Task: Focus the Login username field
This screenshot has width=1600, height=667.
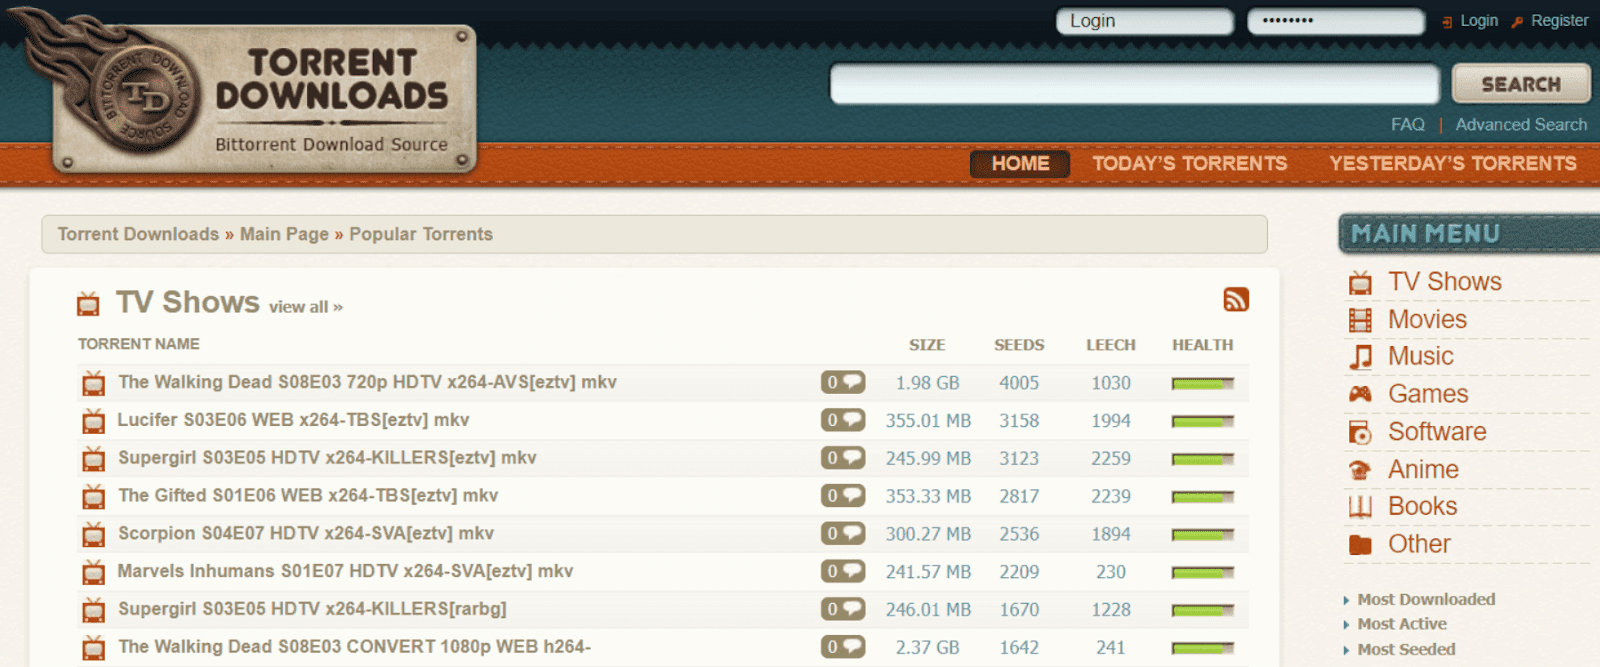Action: 1145,21
